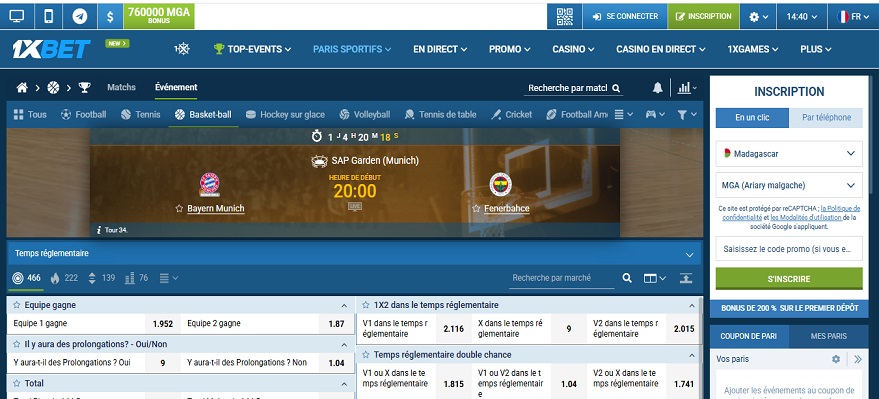Open the notification bell icon
Screen dimensions: 879x399
point(658,88)
